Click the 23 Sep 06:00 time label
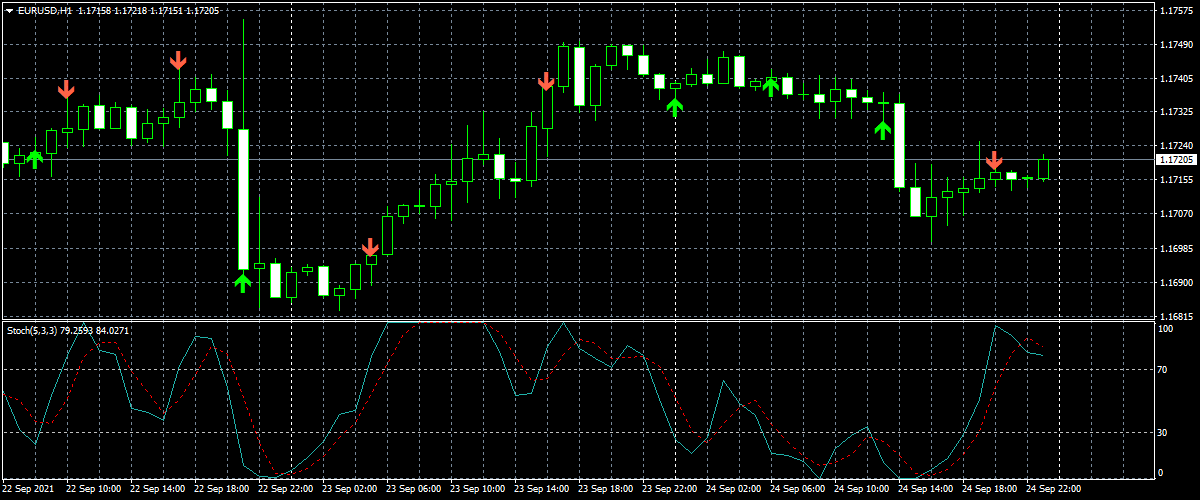Viewport: 1200px width, 500px height. (413, 490)
